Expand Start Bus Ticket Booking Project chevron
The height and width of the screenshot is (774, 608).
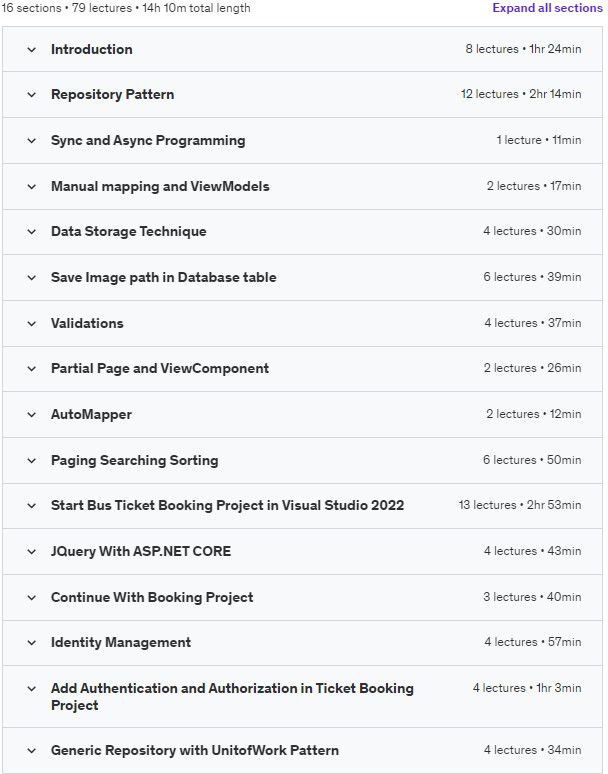pos(32,505)
